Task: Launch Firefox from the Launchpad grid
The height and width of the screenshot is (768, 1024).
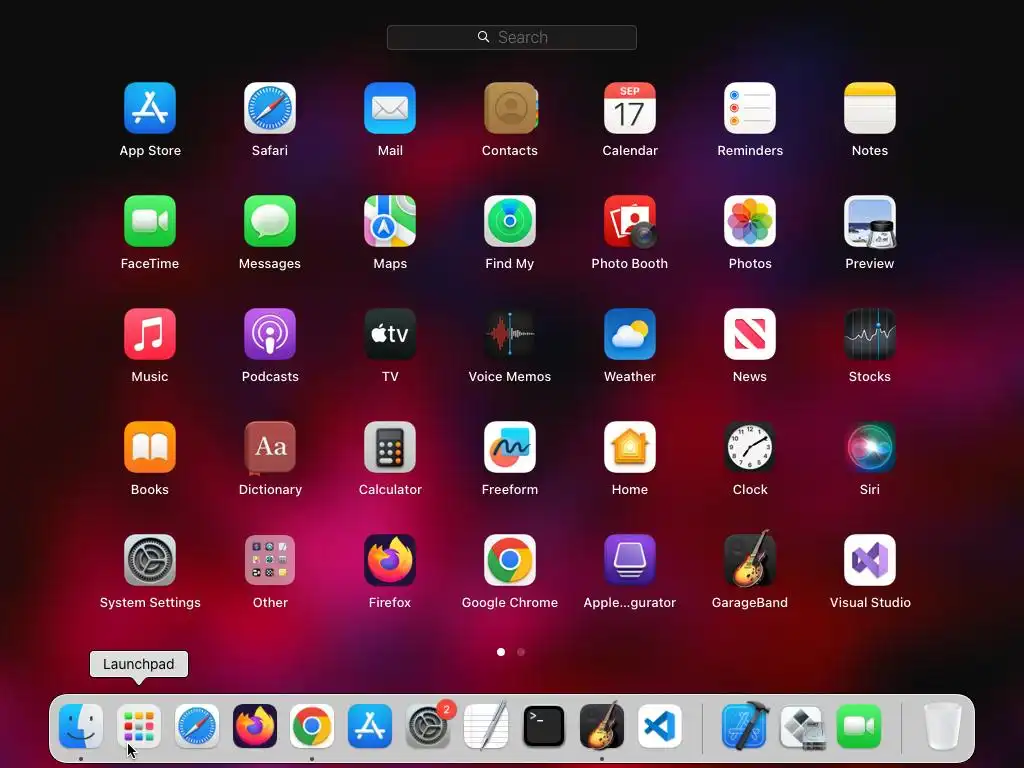Action: 390,560
